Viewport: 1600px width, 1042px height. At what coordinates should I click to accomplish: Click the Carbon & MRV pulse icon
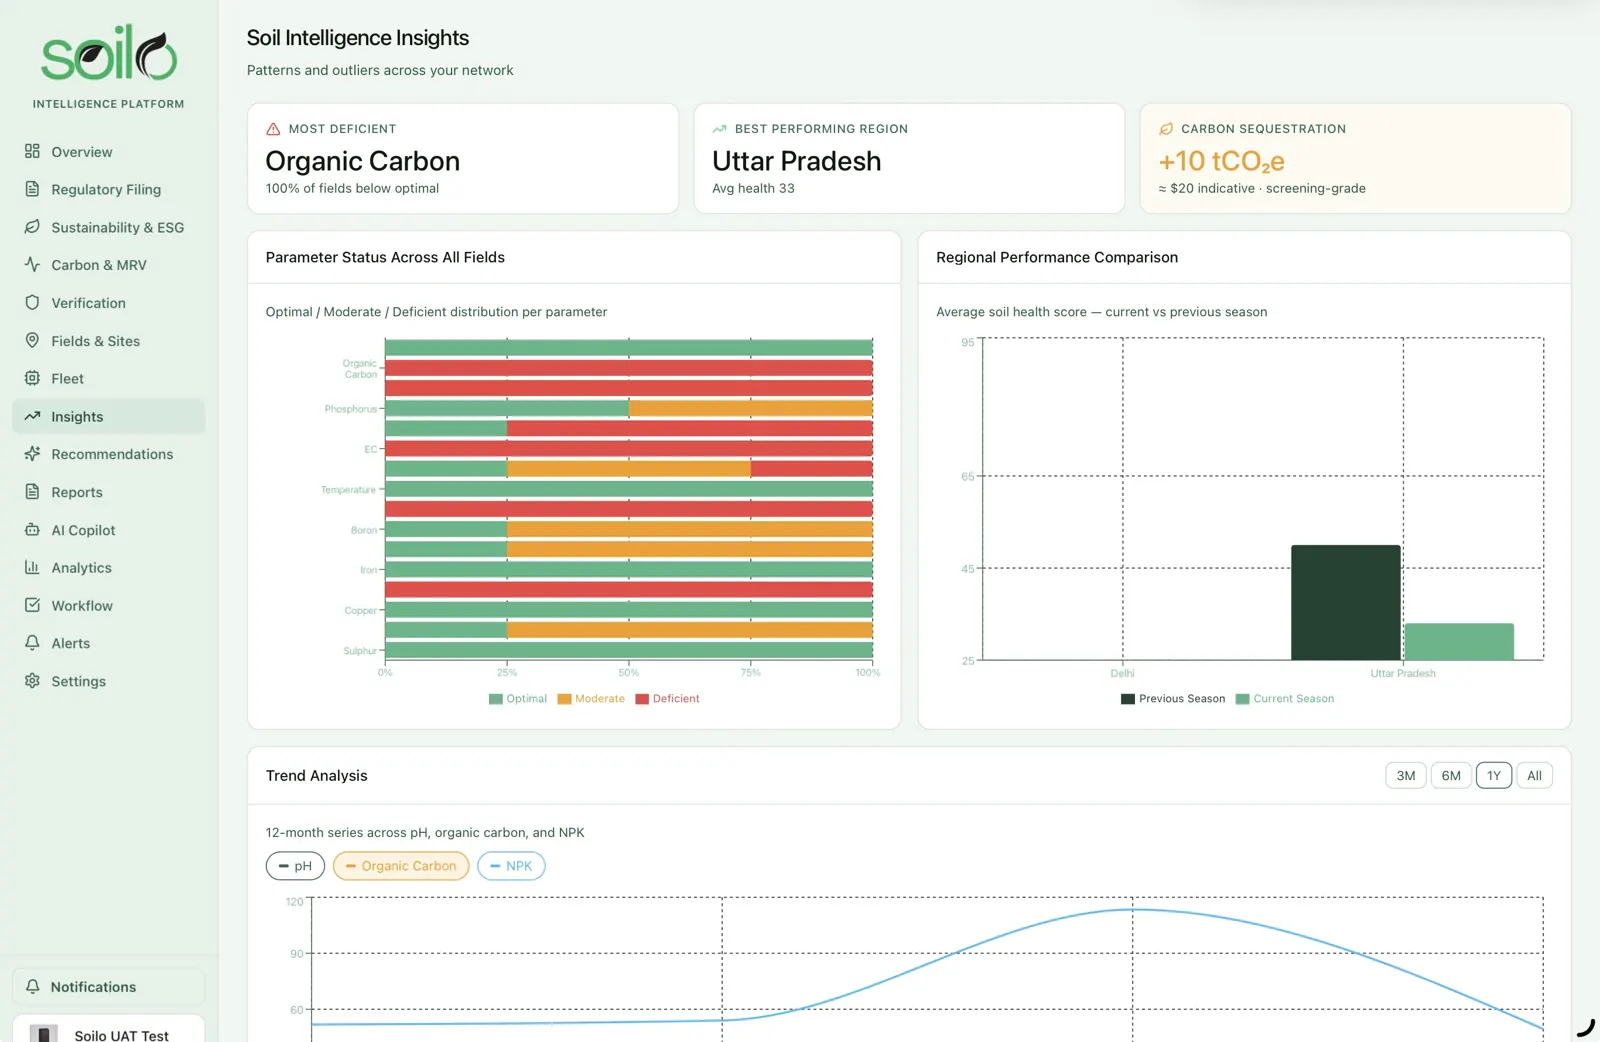32,265
